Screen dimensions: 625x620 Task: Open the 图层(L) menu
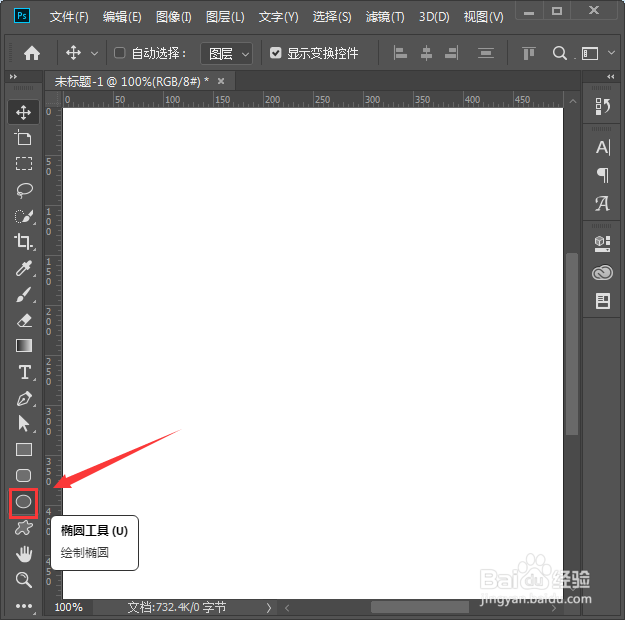click(x=225, y=17)
